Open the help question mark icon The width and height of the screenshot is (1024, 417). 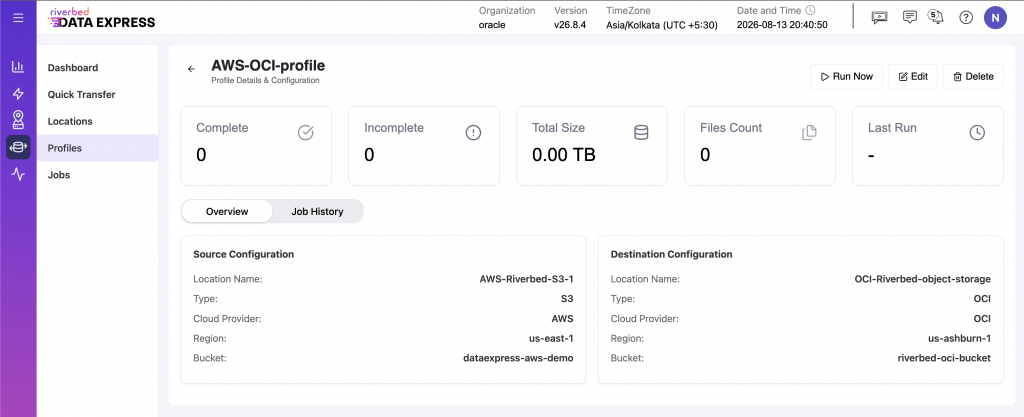[966, 18]
